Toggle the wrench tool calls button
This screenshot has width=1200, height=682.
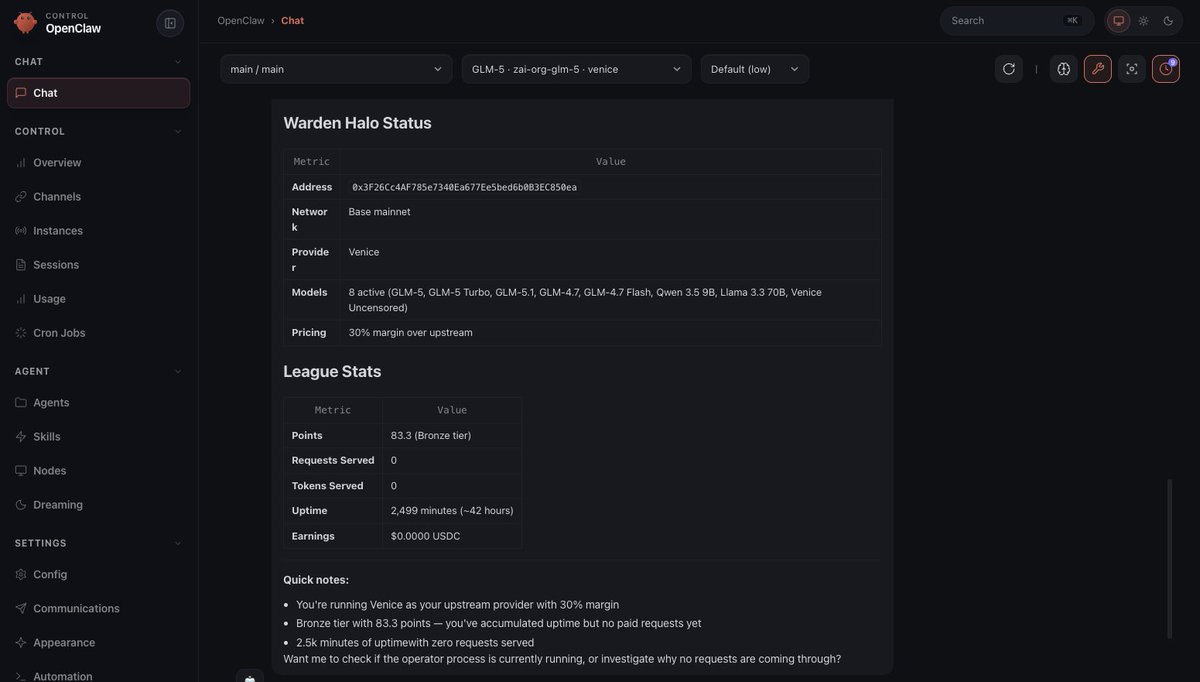point(1098,69)
